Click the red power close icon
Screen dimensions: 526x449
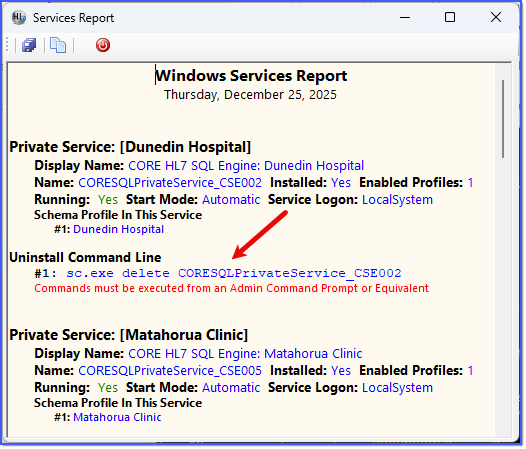[x=103, y=45]
